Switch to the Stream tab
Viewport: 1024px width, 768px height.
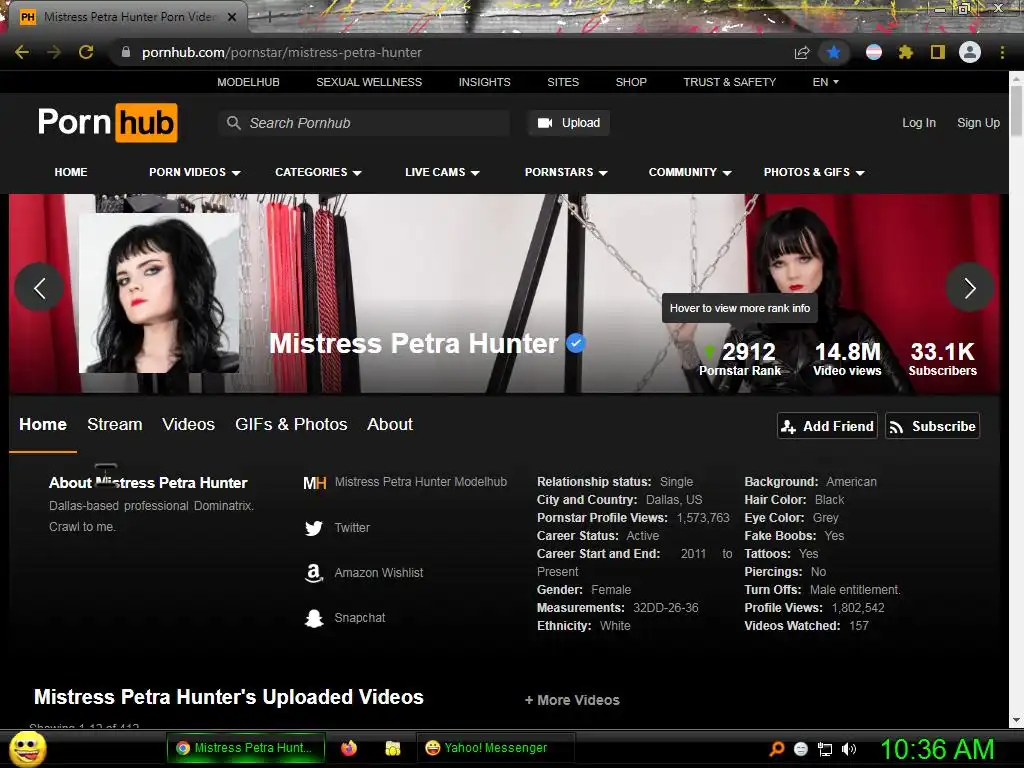[115, 424]
